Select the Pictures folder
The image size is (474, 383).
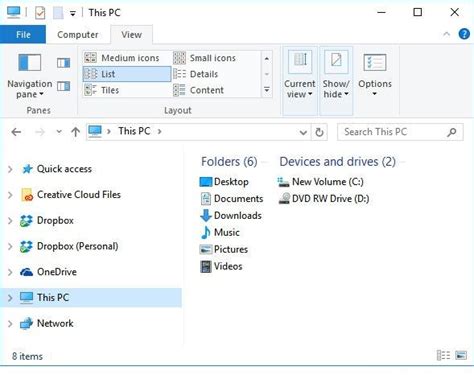coord(224,250)
